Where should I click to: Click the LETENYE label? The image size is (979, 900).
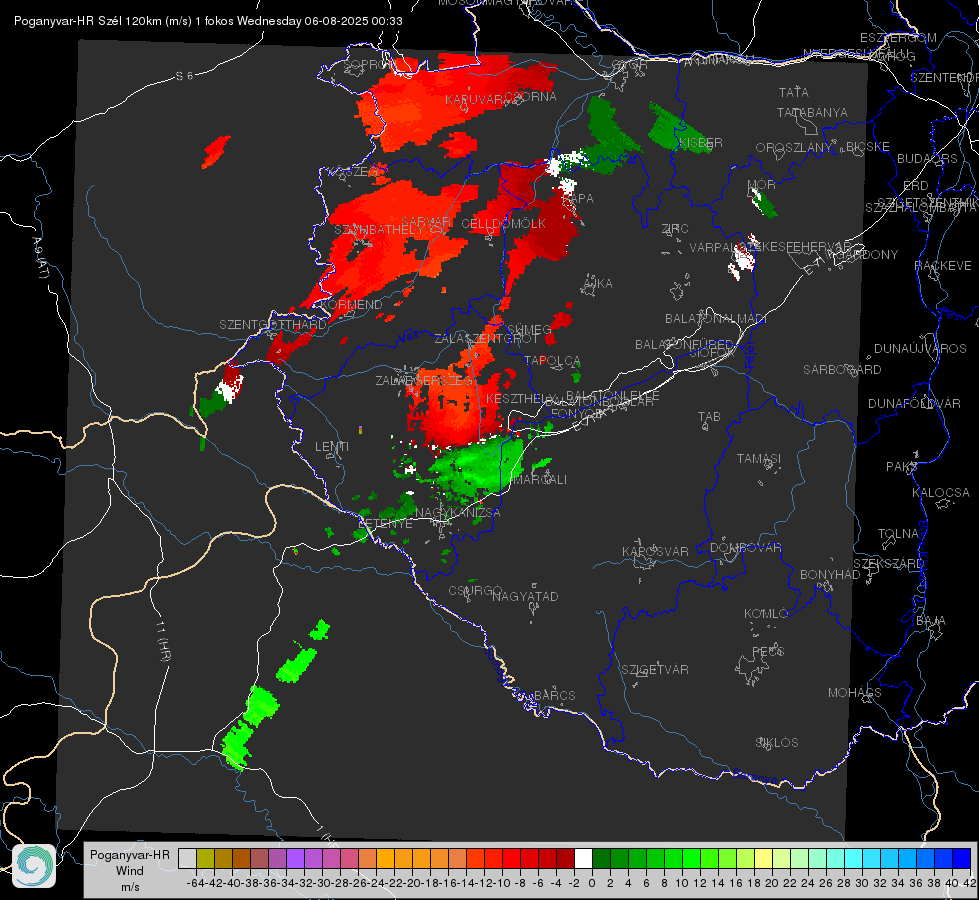click(x=385, y=523)
